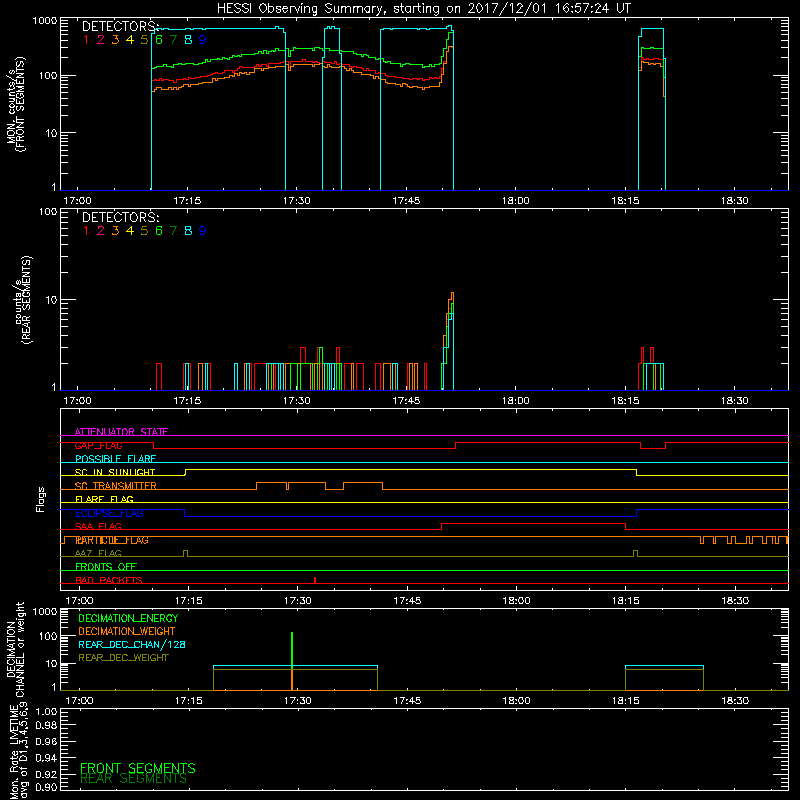Click the FLARE_FLAG label
This screenshot has height=800, width=800.
(x=104, y=499)
